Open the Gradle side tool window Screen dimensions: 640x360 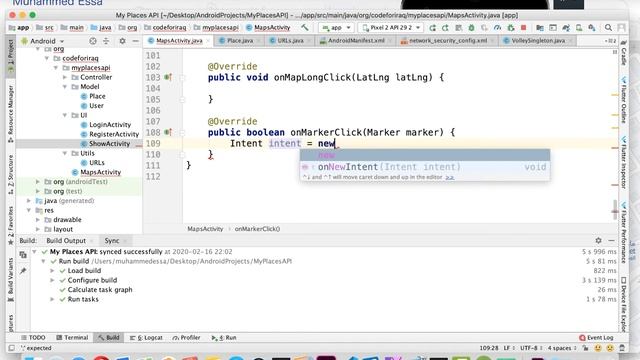pyautogui.click(x=624, y=53)
